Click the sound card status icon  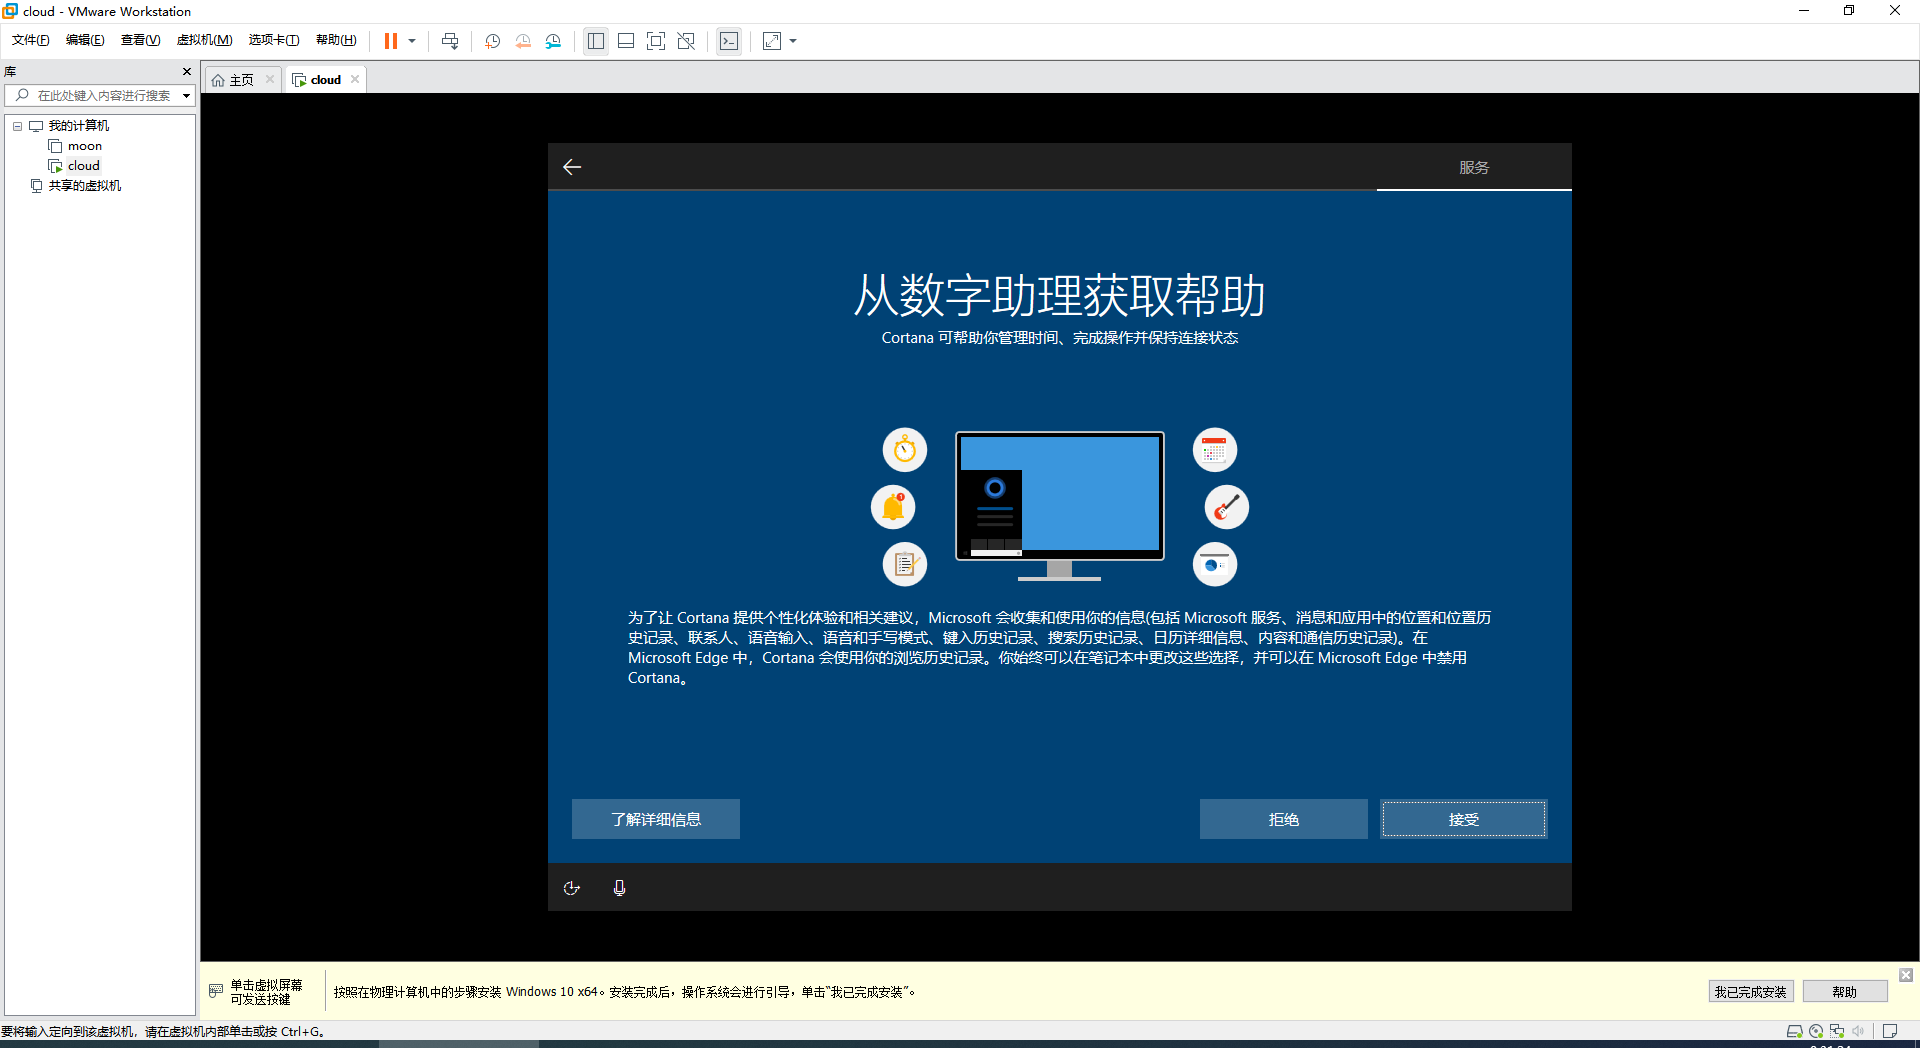pos(1858,1031)
